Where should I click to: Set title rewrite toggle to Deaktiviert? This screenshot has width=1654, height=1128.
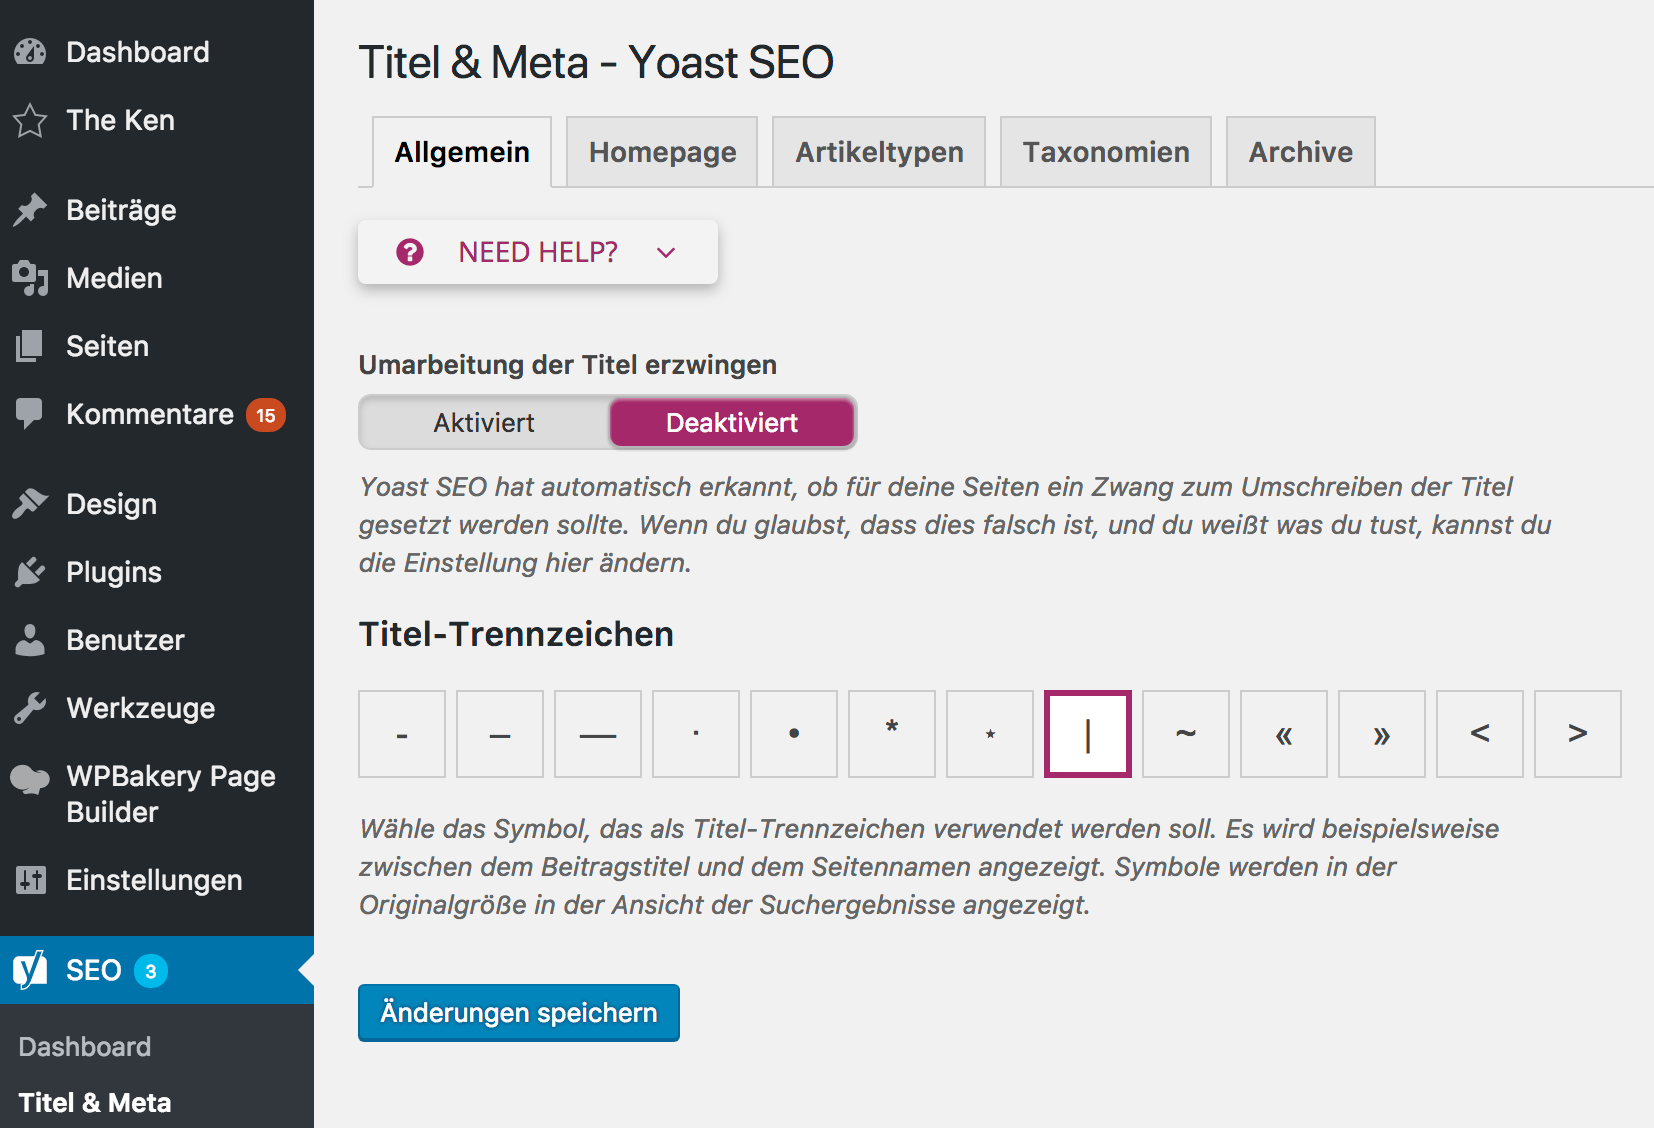732,423
